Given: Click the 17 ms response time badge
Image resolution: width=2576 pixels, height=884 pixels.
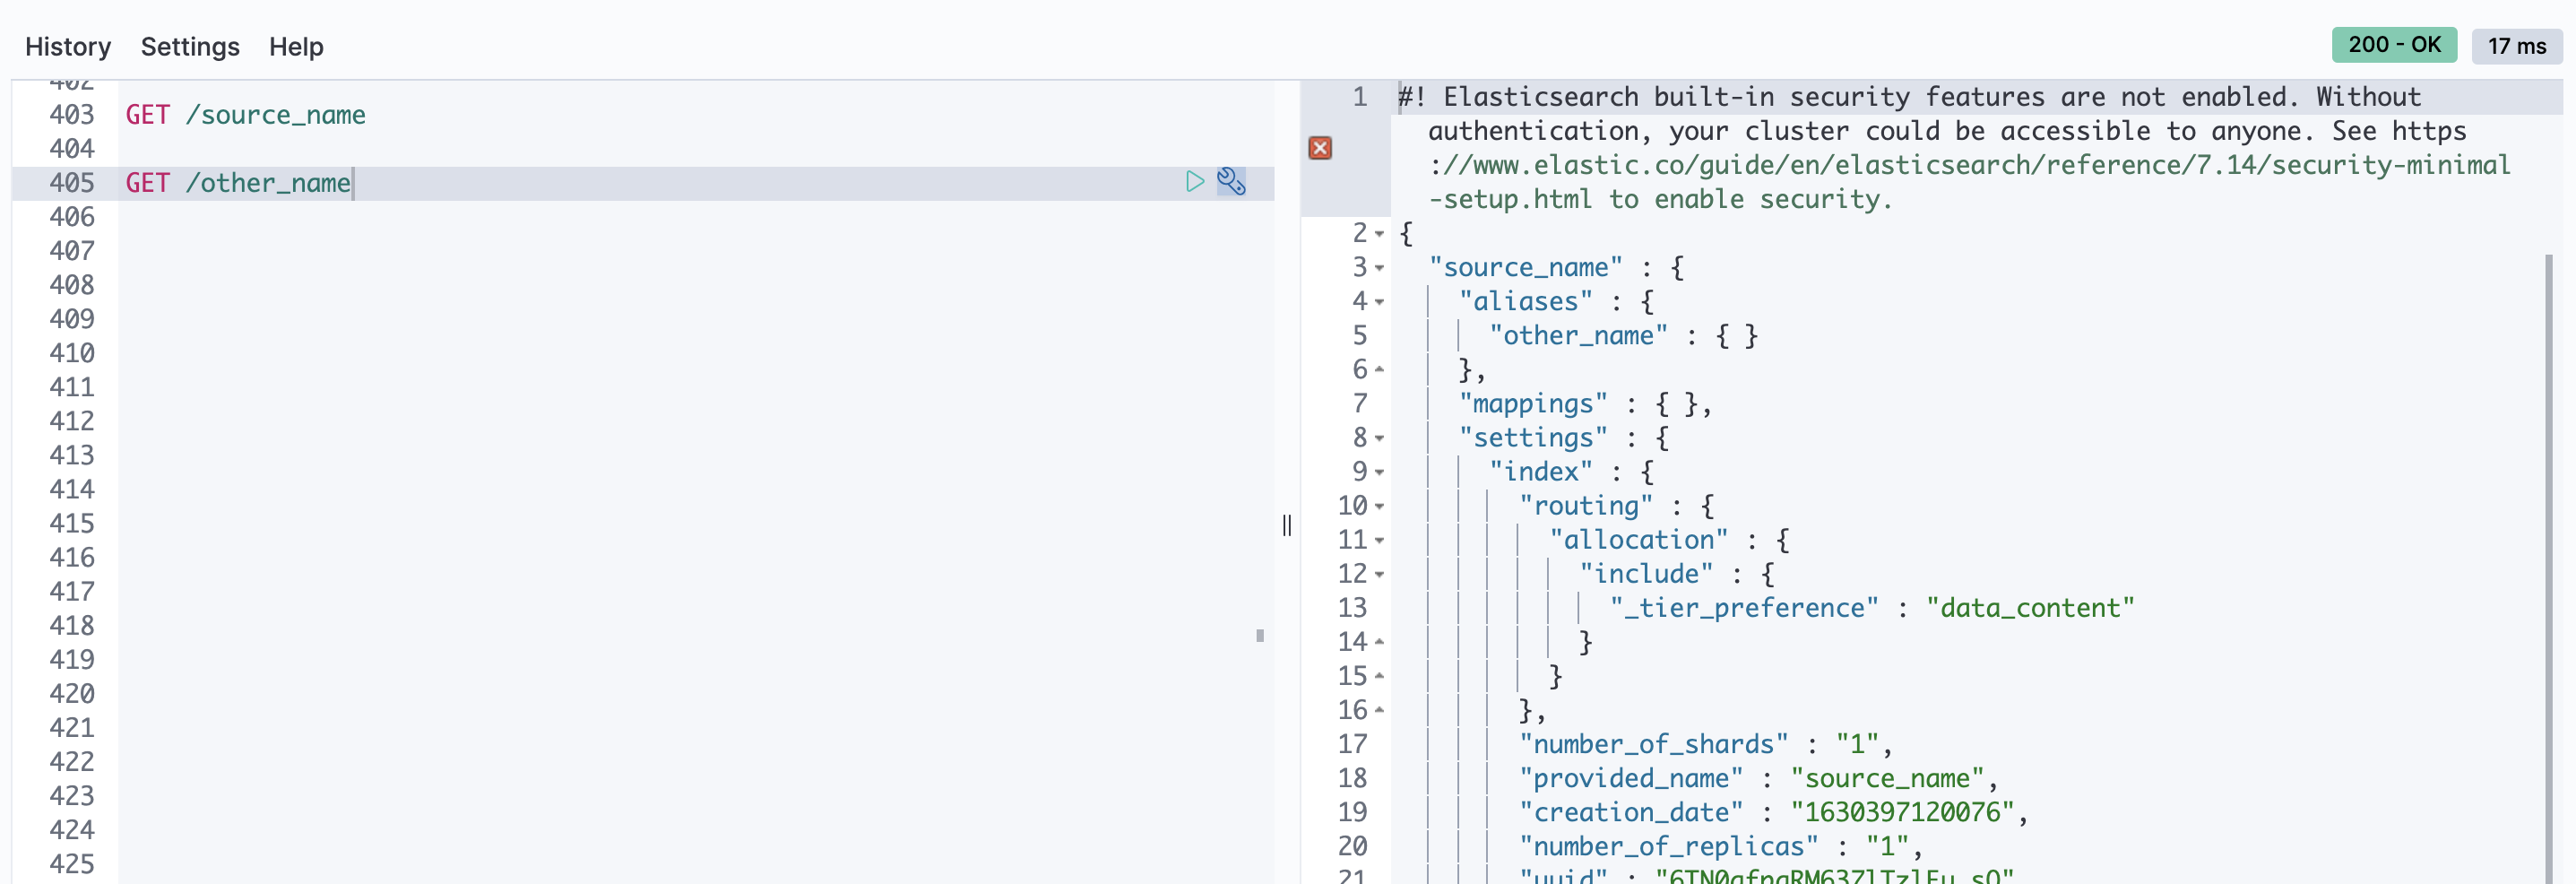Looking at the screenshot, I should (x=2517, y=46).
